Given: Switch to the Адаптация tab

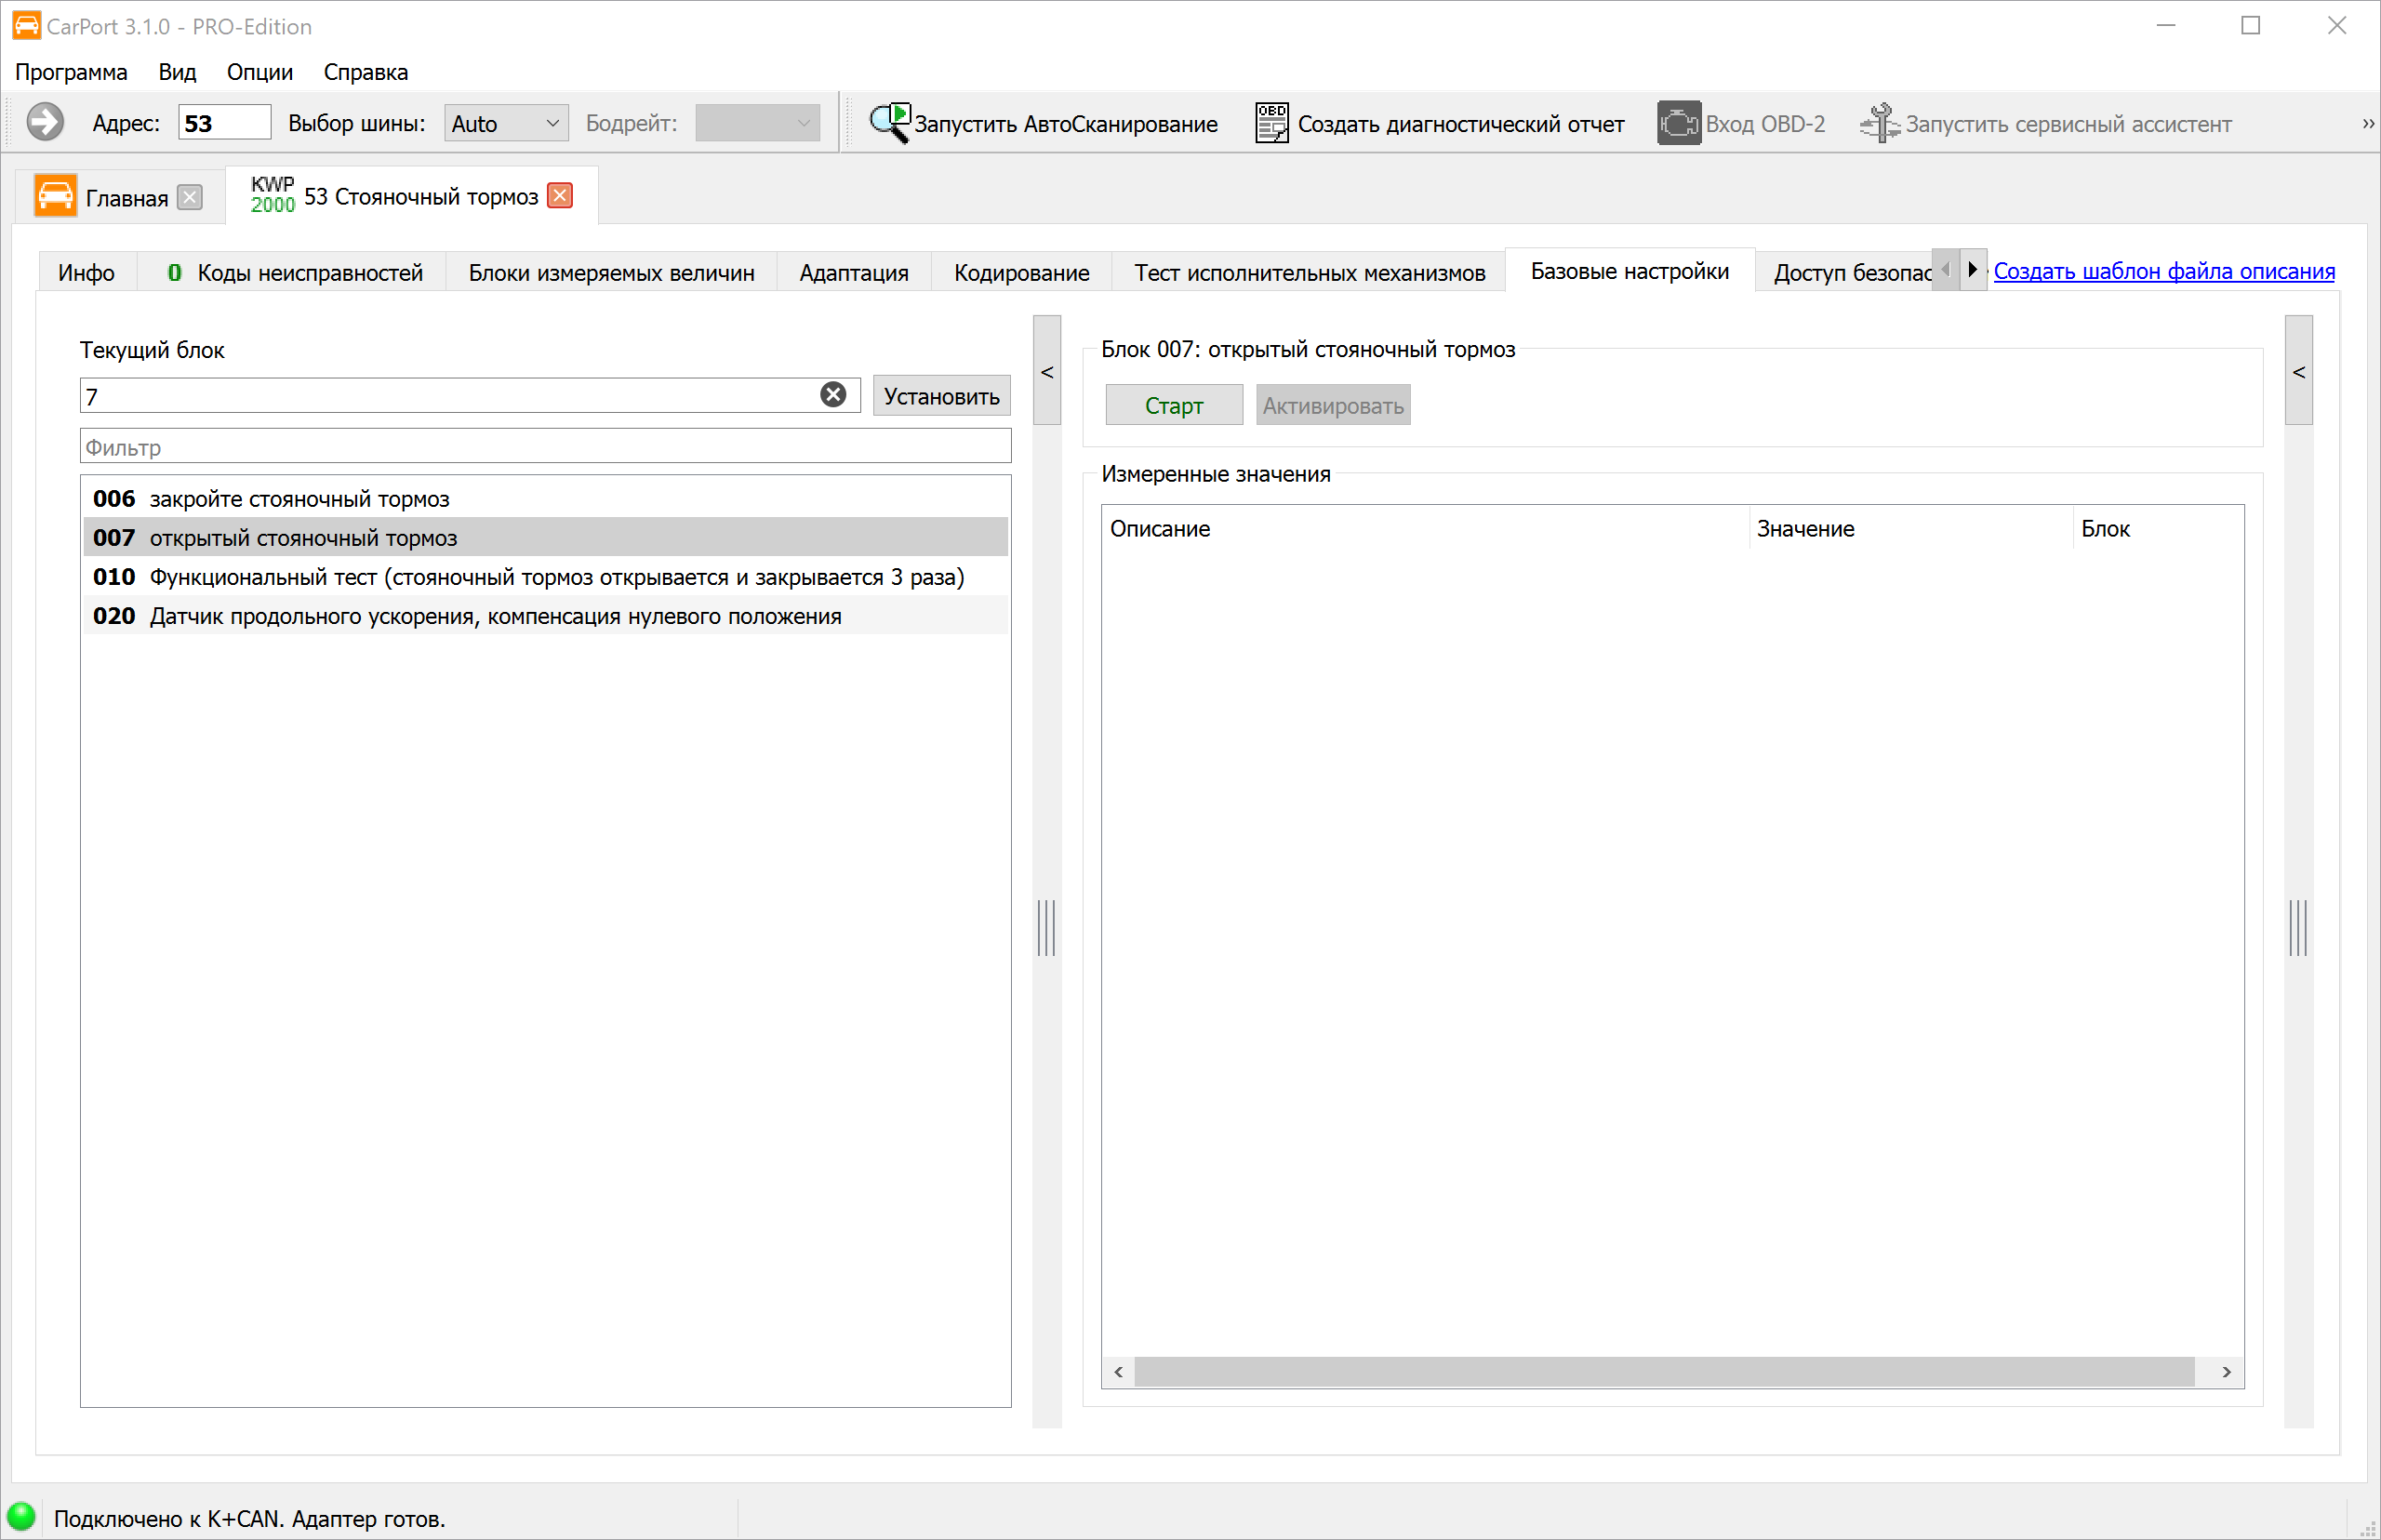Looking at the screenshot, I should 854,272.
